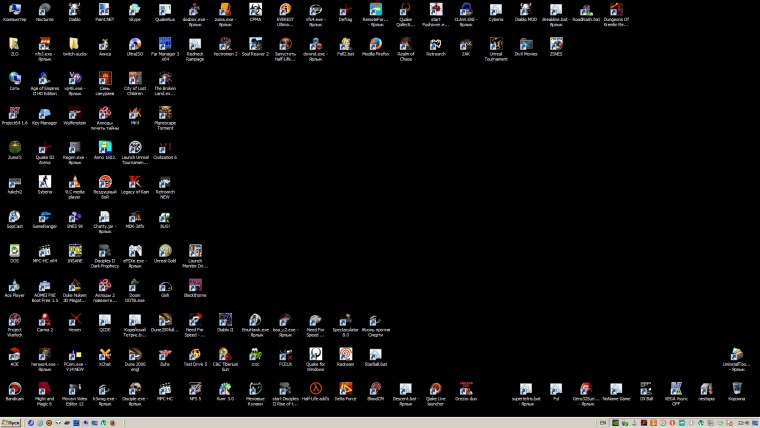Open the ZLO folder
760x428 pixels.
pos(14,44)
